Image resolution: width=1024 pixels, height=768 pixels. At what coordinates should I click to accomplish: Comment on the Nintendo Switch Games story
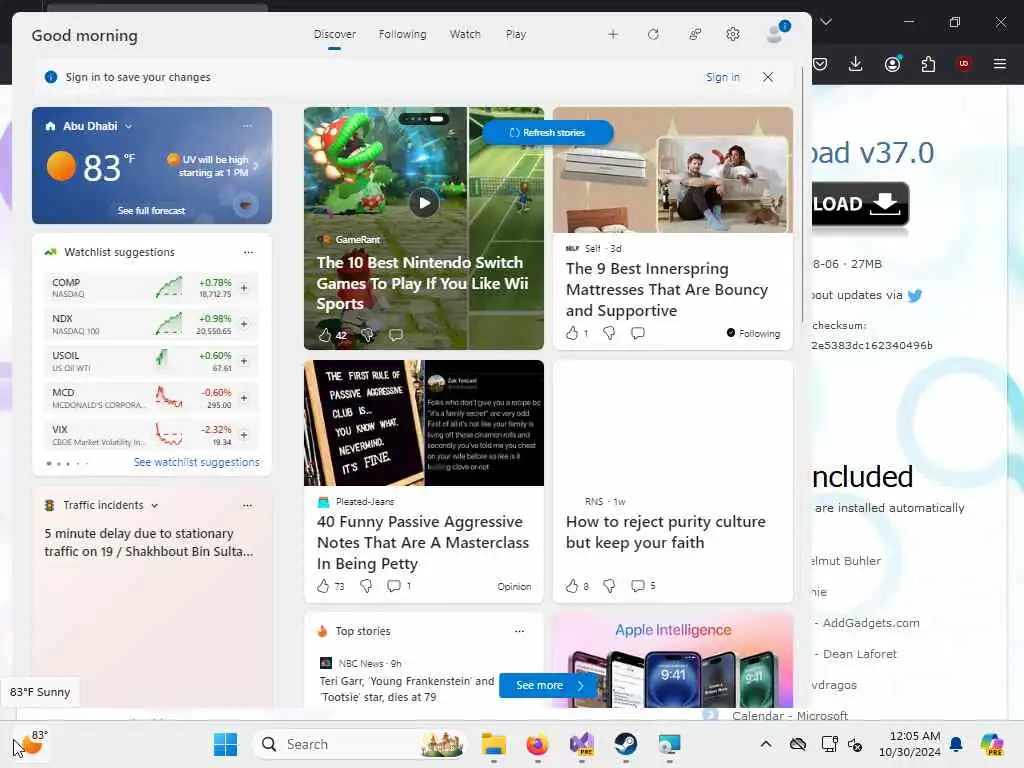396,335
